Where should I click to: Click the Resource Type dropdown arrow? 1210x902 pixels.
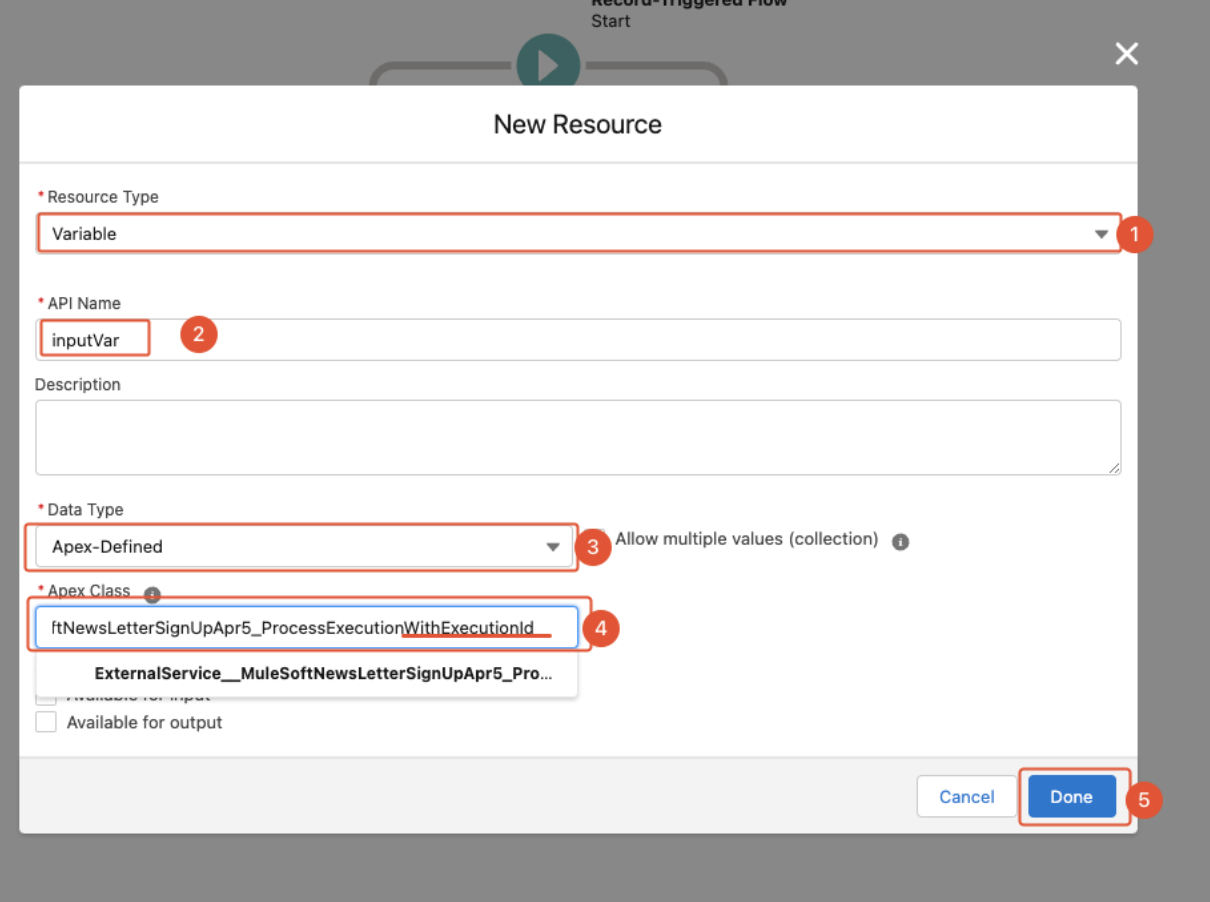pos(1101,234)
